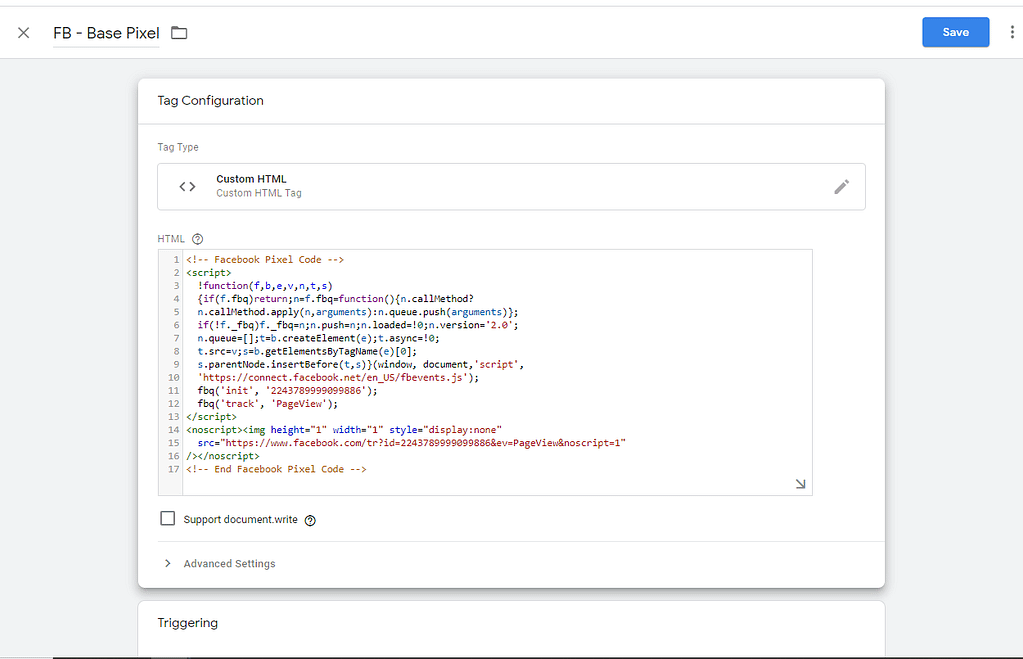Viewport: 1023px width, 659px height.
Task: Click the opening <script> tag on line 2
Action: pos(209,272)
